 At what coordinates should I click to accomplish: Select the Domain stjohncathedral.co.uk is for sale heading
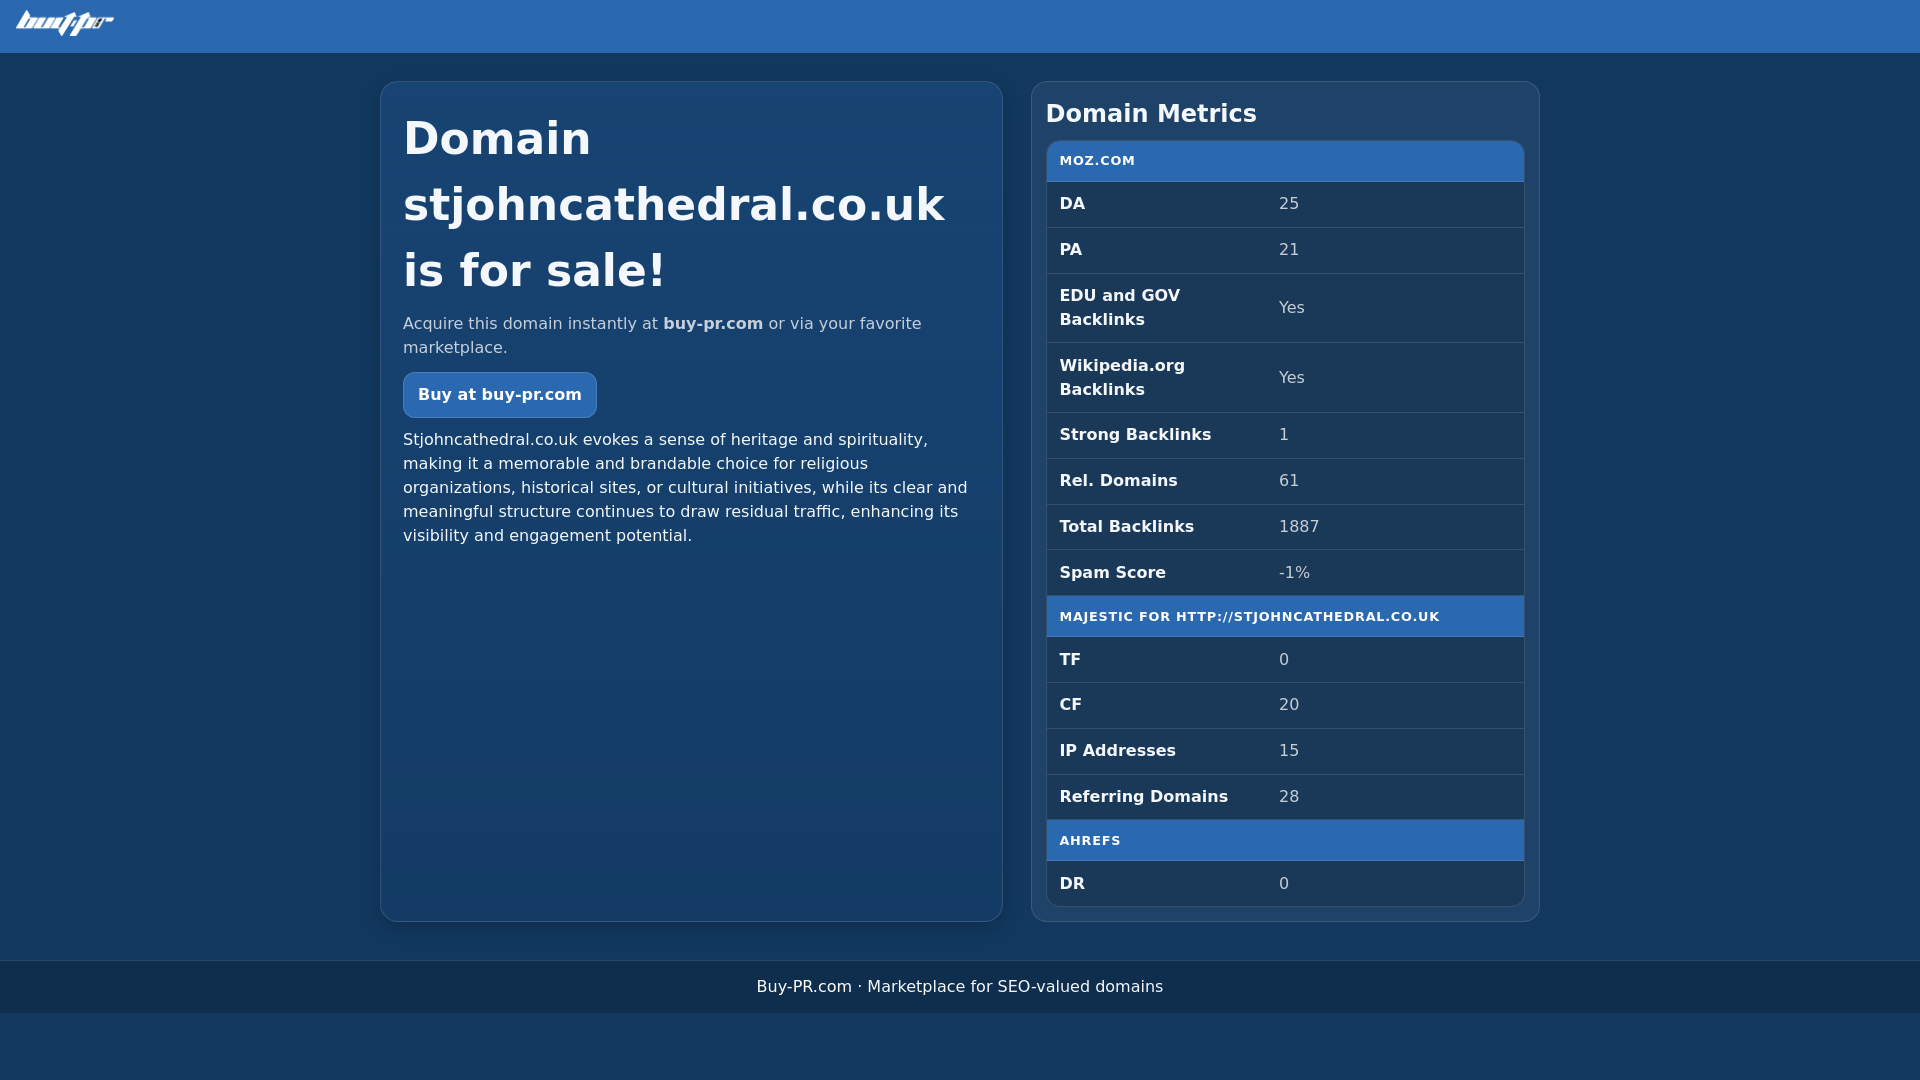click(x=673, y=205)
